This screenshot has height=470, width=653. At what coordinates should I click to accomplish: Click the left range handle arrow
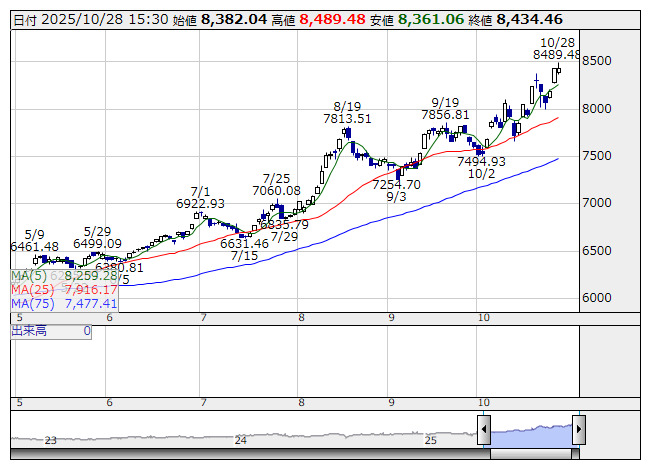tap(484, 429)
